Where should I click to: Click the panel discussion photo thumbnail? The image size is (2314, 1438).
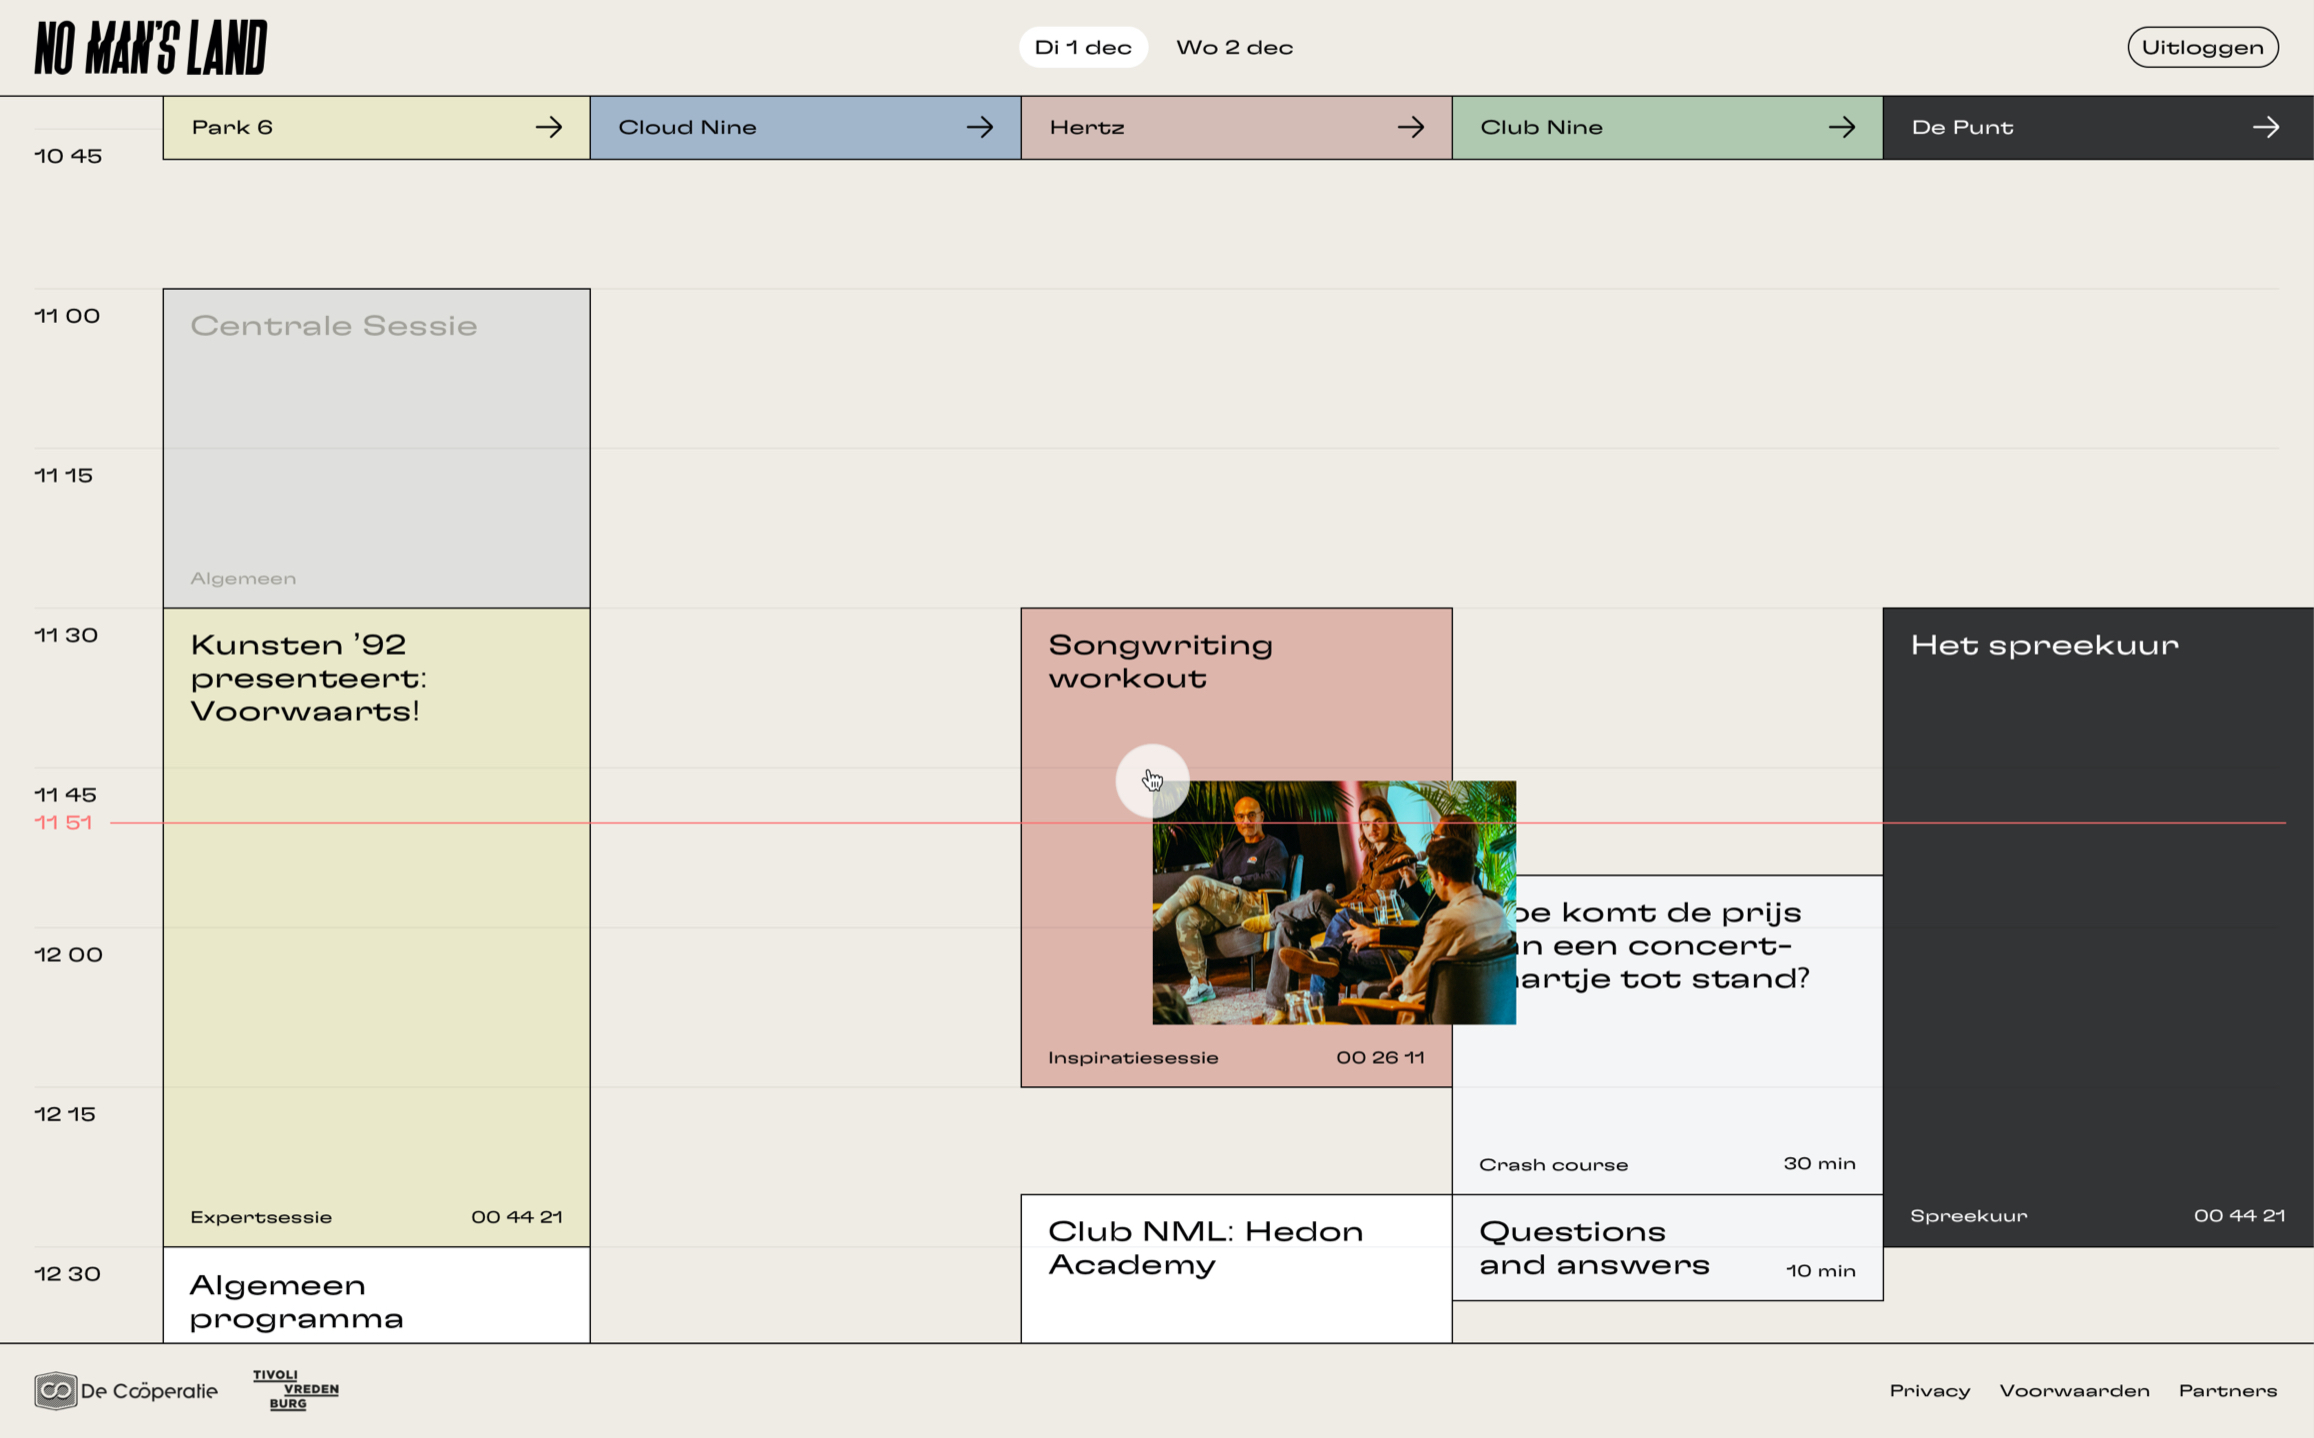click(1333, 903)
